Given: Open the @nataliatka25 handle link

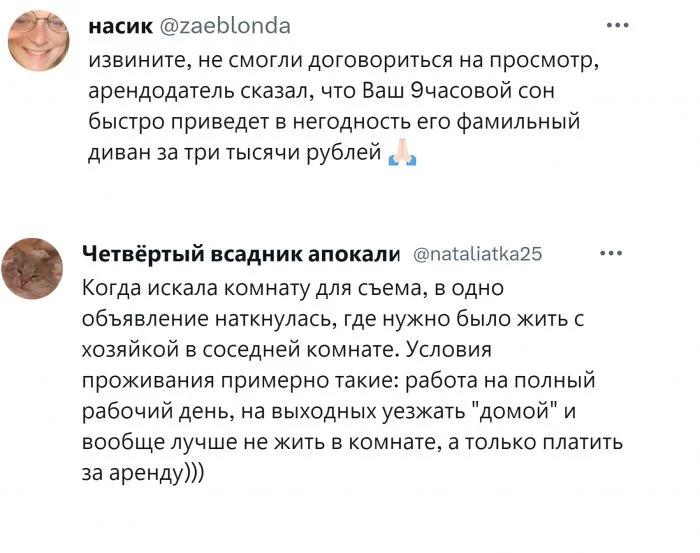Looking at the screenshot, I should click(477, 254).
